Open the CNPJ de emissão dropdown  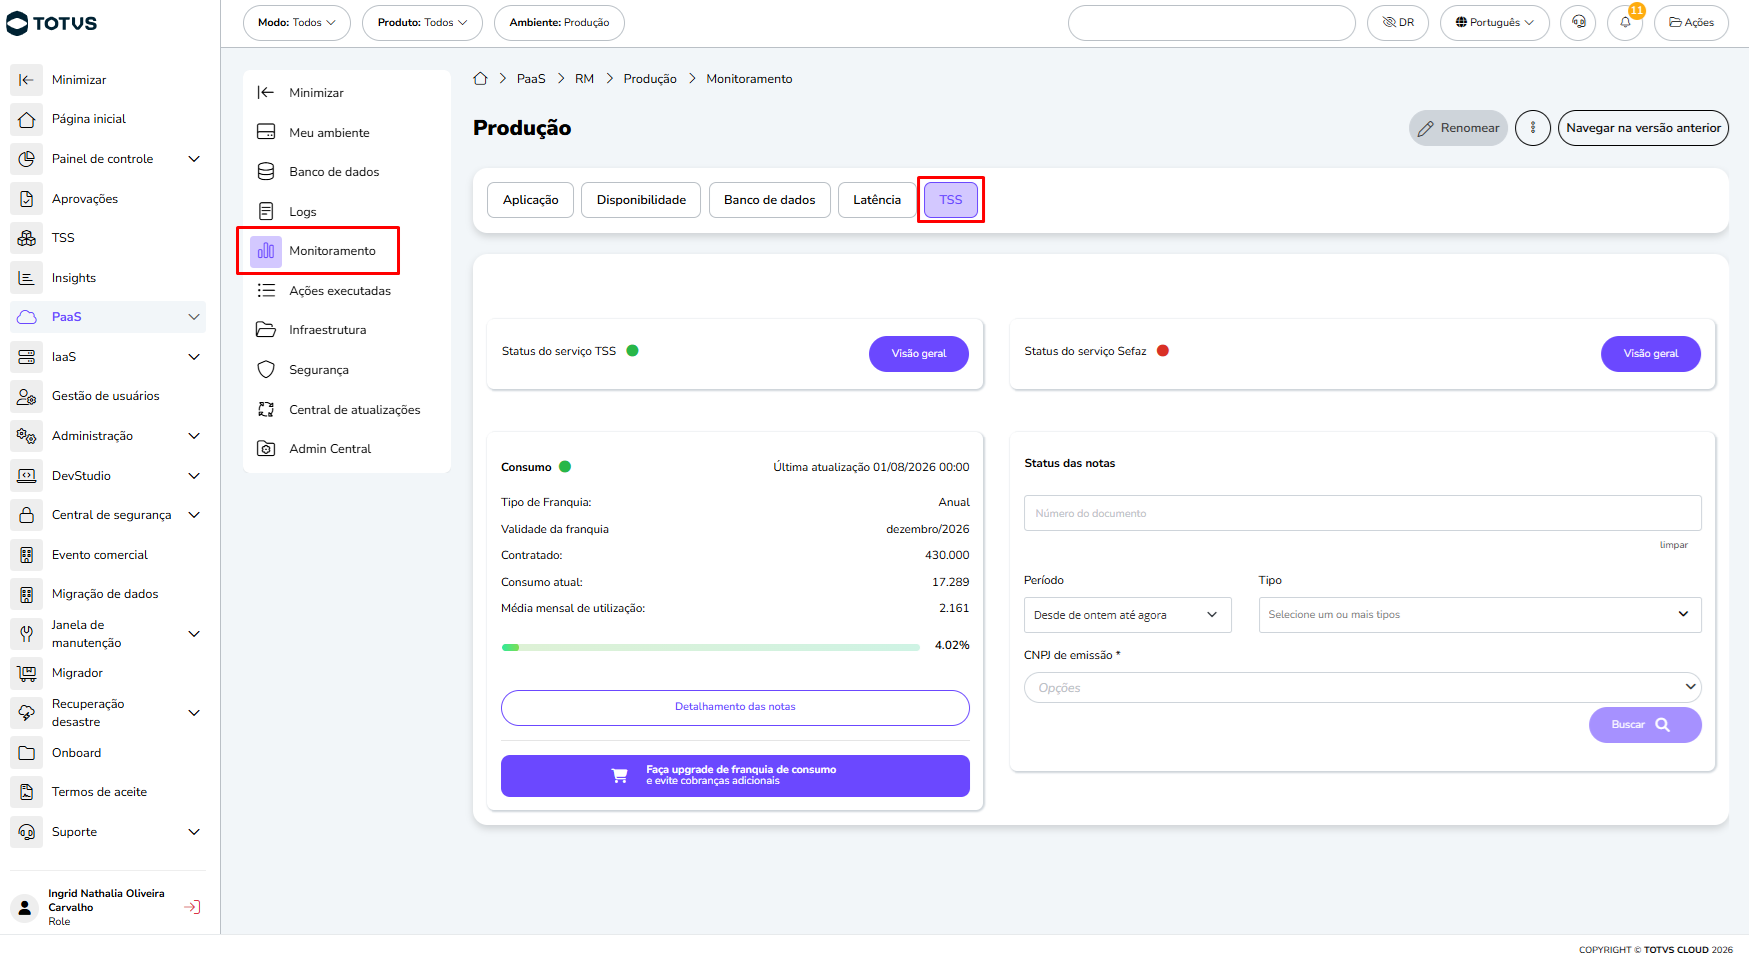(1363, 688)
